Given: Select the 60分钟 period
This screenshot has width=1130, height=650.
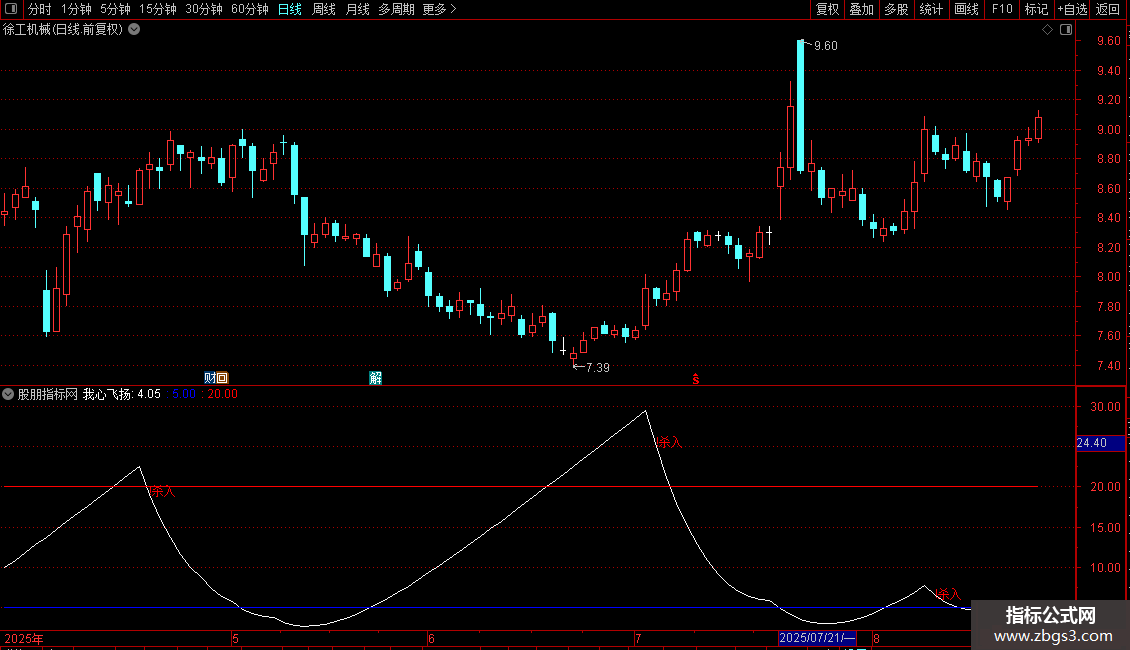Looking at the screenshot, I should [x=250, y=9].
